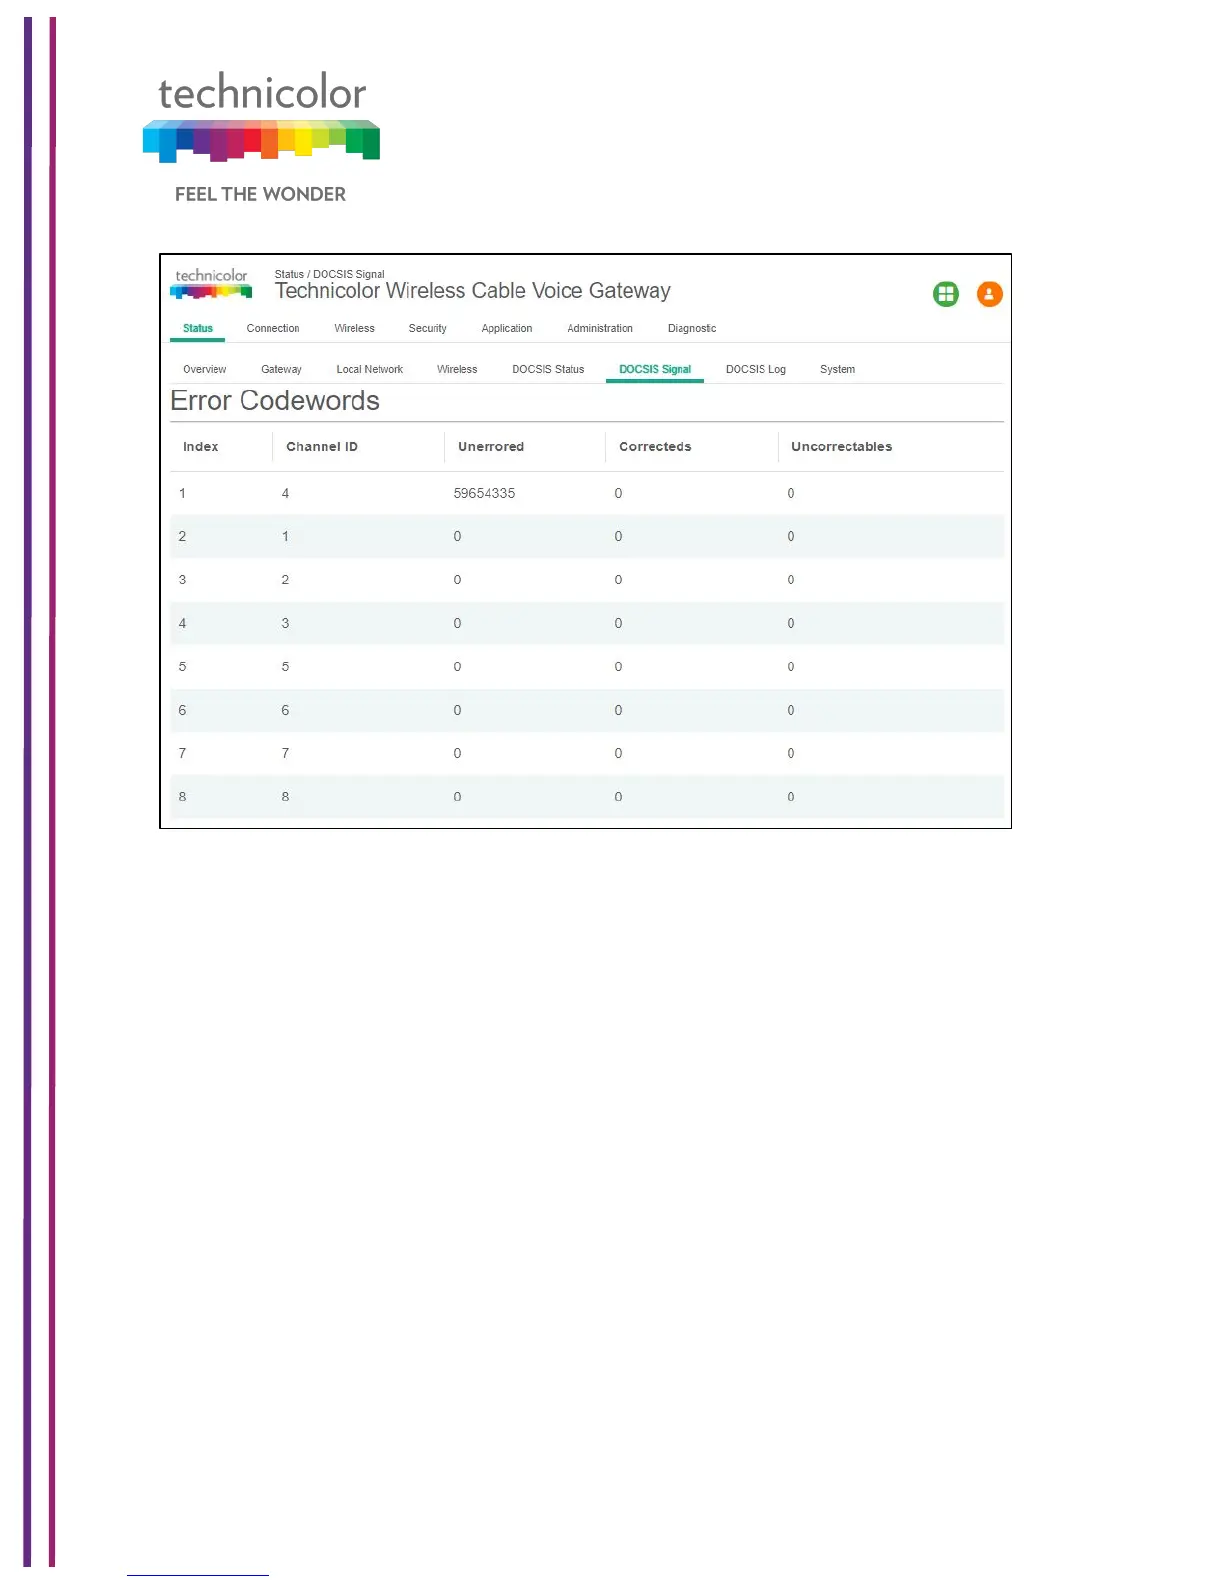Click the small technicolor logo in gateway header
This screenshot has height=1584, width=1224.
point(211,284)
